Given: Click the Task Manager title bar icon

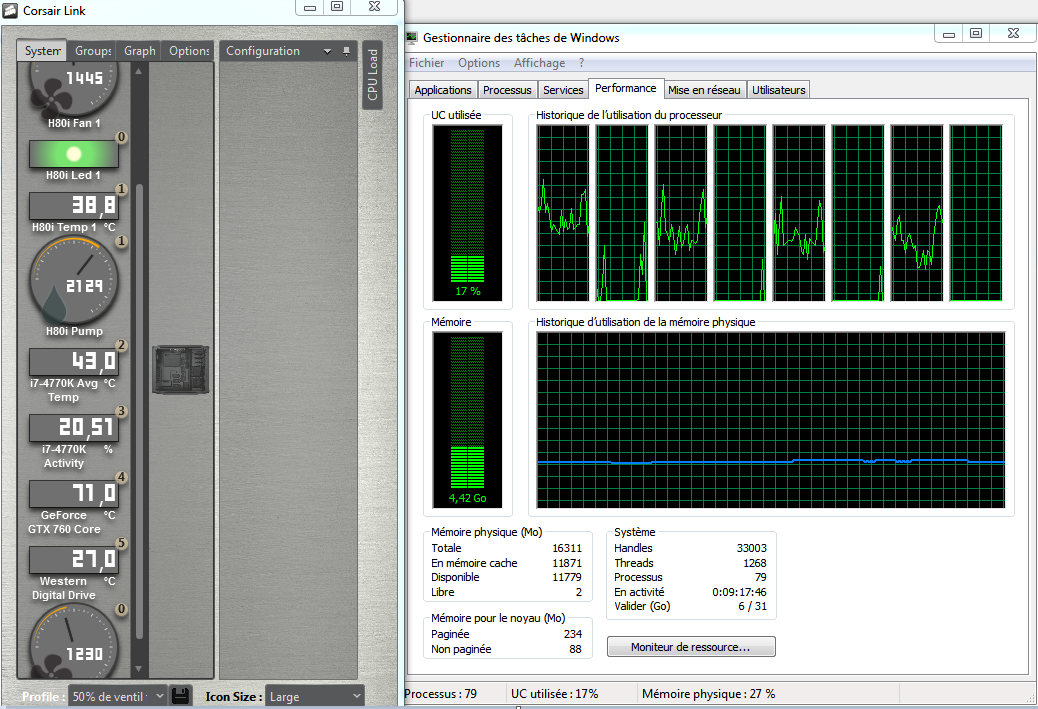Looking at the screenshot, I should pos(412,38).
